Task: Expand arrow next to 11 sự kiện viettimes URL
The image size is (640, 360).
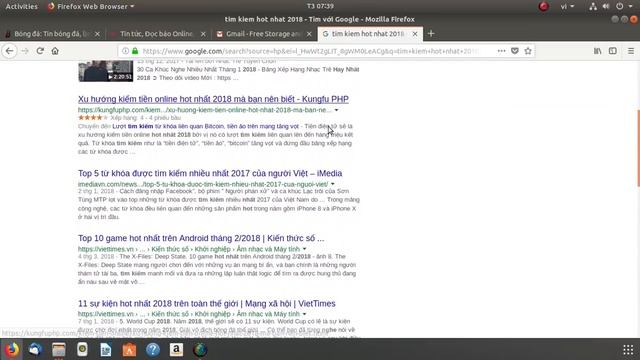Action: (304, 314)
